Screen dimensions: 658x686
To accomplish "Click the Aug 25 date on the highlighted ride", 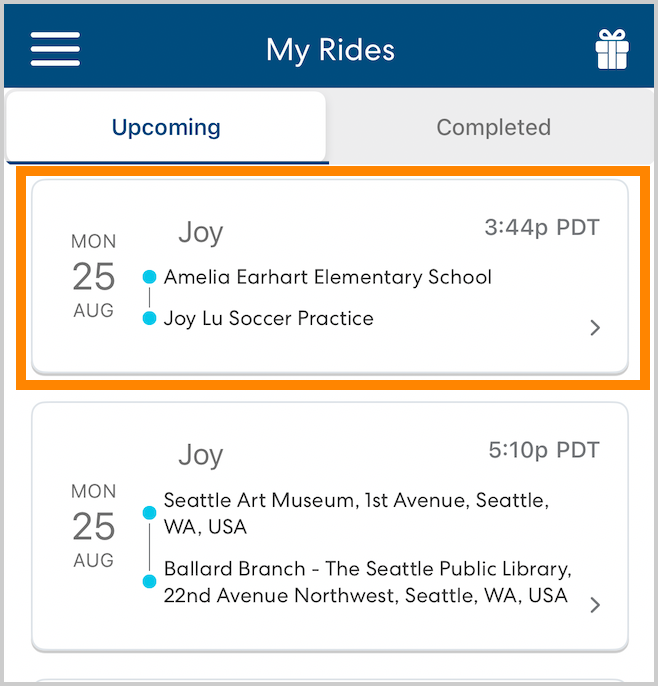I will [x=94, y=276].
